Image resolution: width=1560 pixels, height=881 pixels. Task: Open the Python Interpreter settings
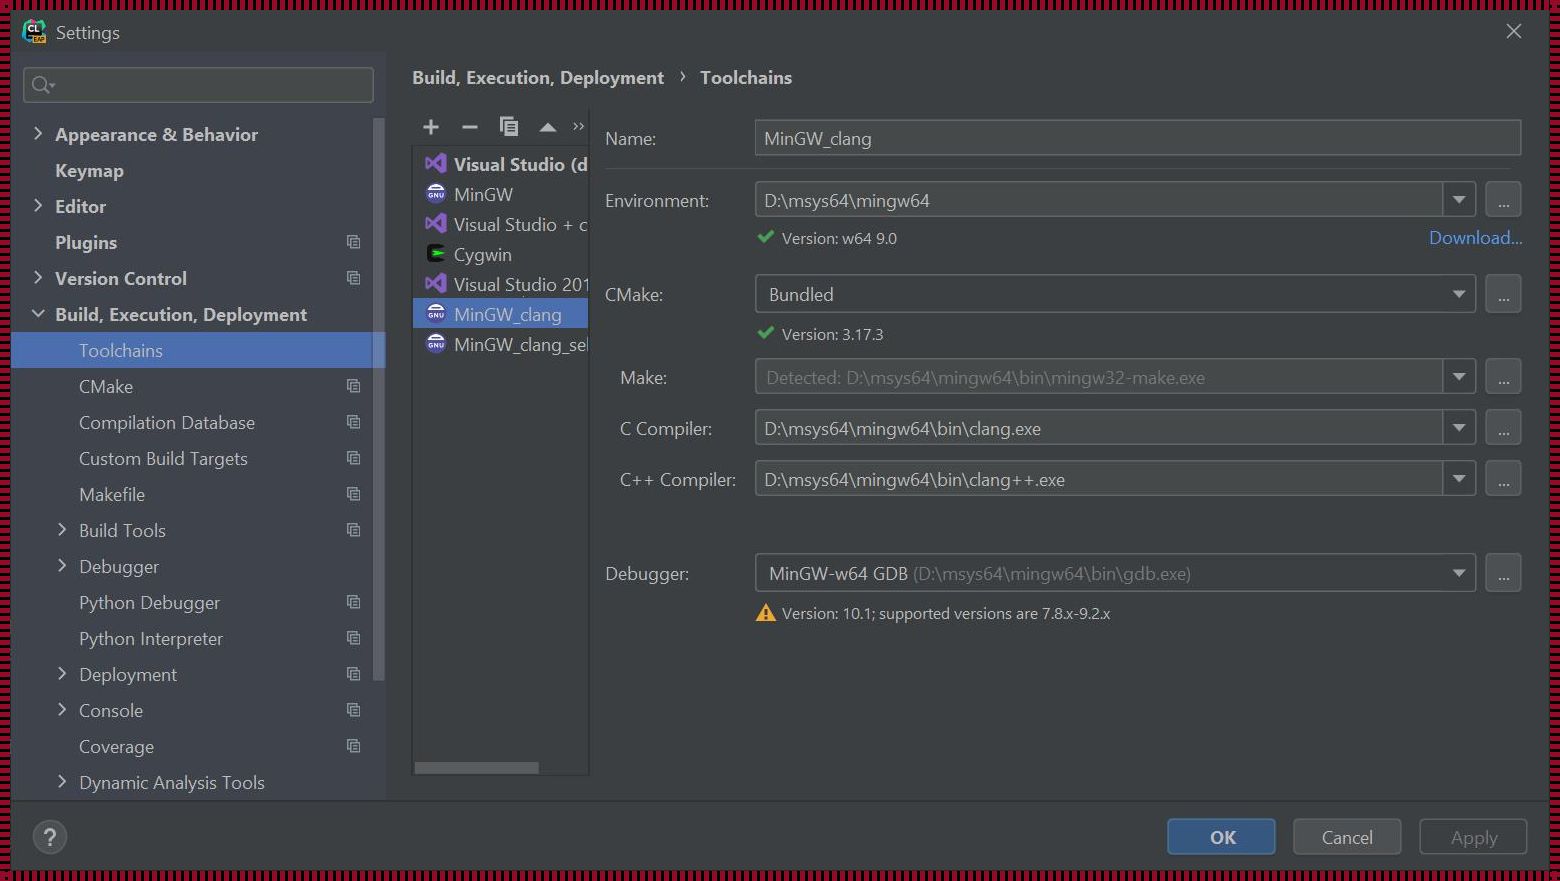[x=151, y=638]
